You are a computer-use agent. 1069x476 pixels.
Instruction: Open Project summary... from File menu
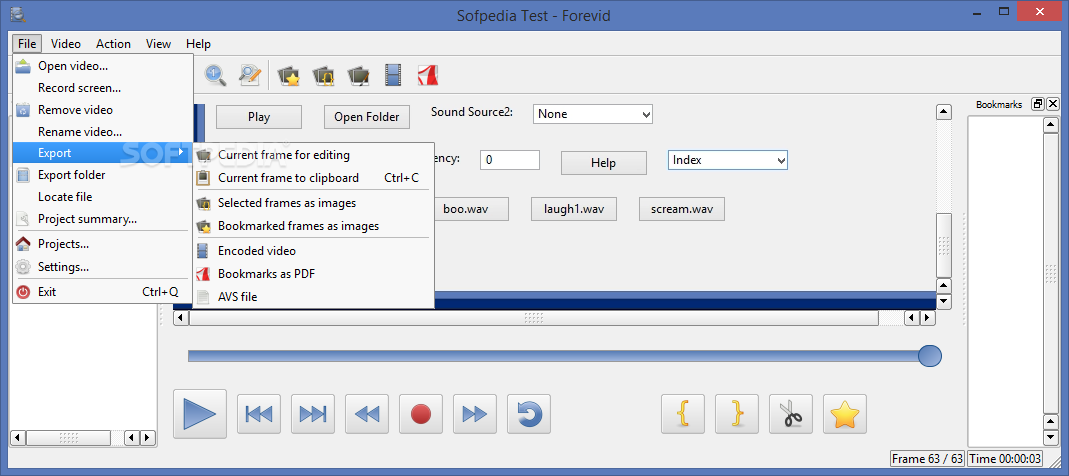click(102, 219)
